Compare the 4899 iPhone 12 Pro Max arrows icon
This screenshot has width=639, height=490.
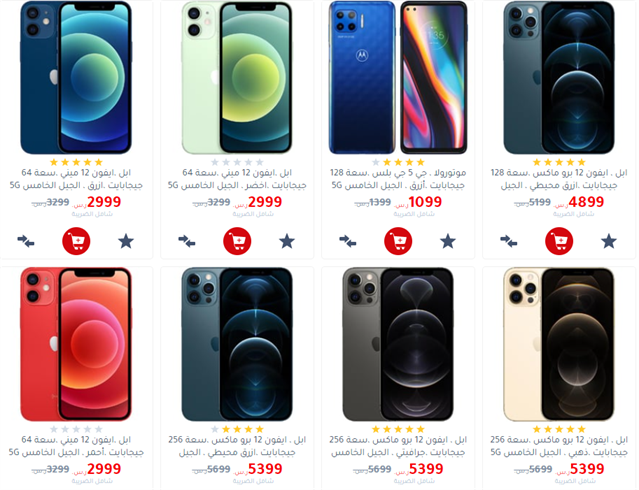(509, 241)
